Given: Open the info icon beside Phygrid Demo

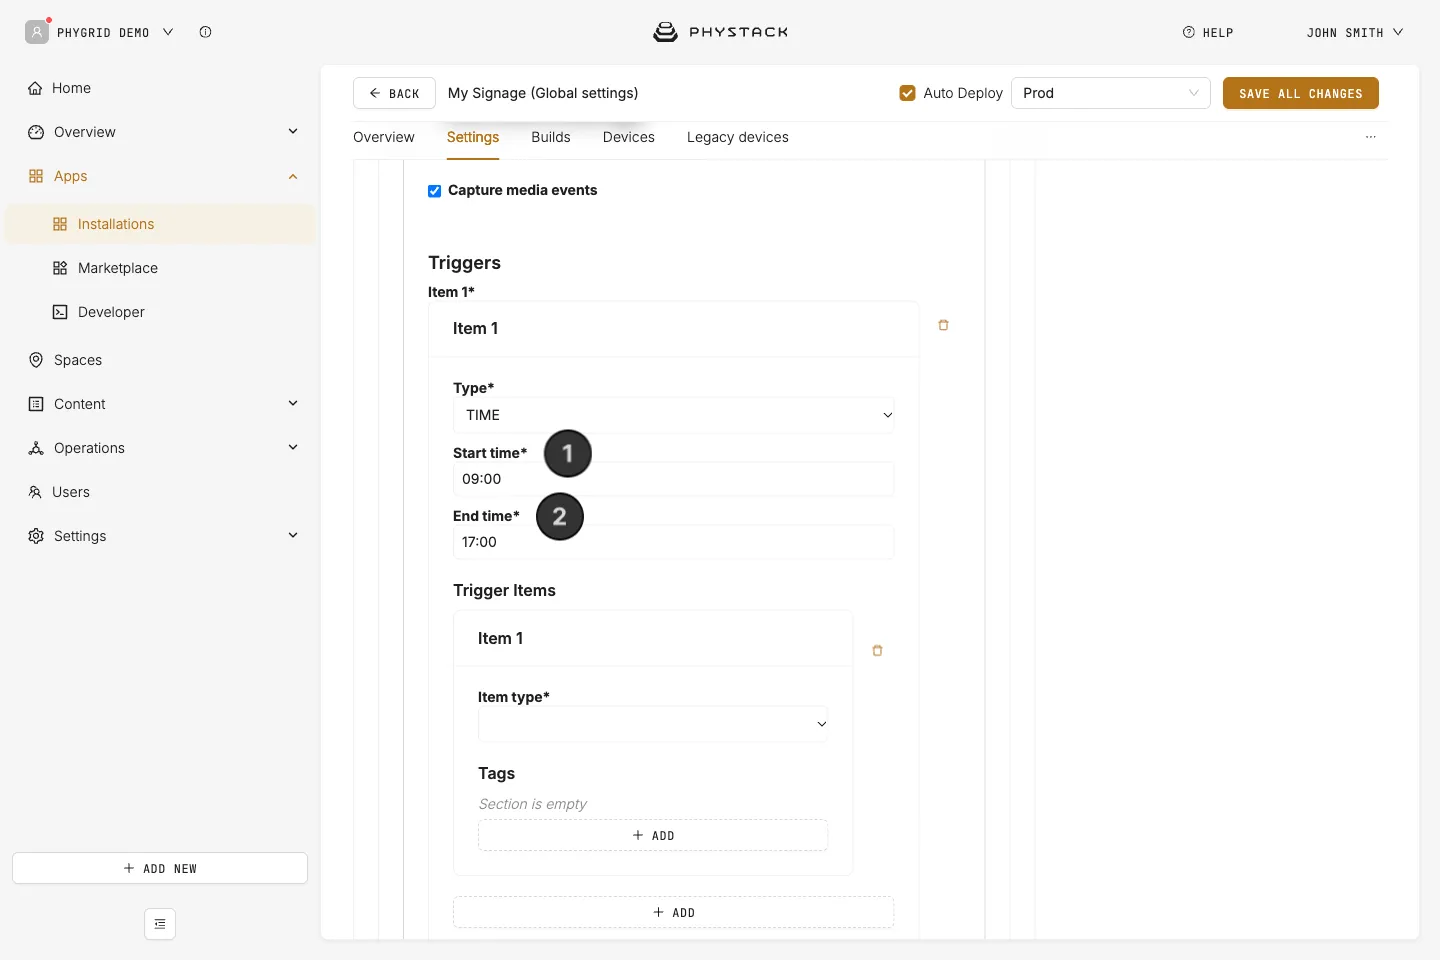Looking at the screenshot, I should pyautogui.click(x=205, y=32).
